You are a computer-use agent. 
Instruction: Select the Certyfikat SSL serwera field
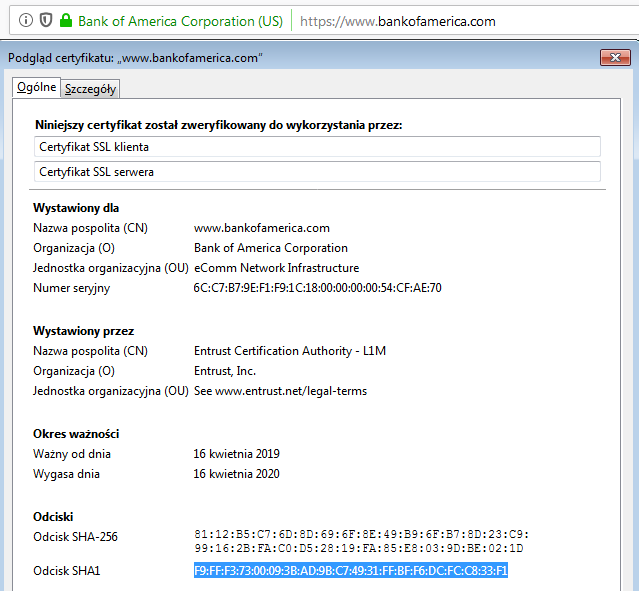point(317,172)
